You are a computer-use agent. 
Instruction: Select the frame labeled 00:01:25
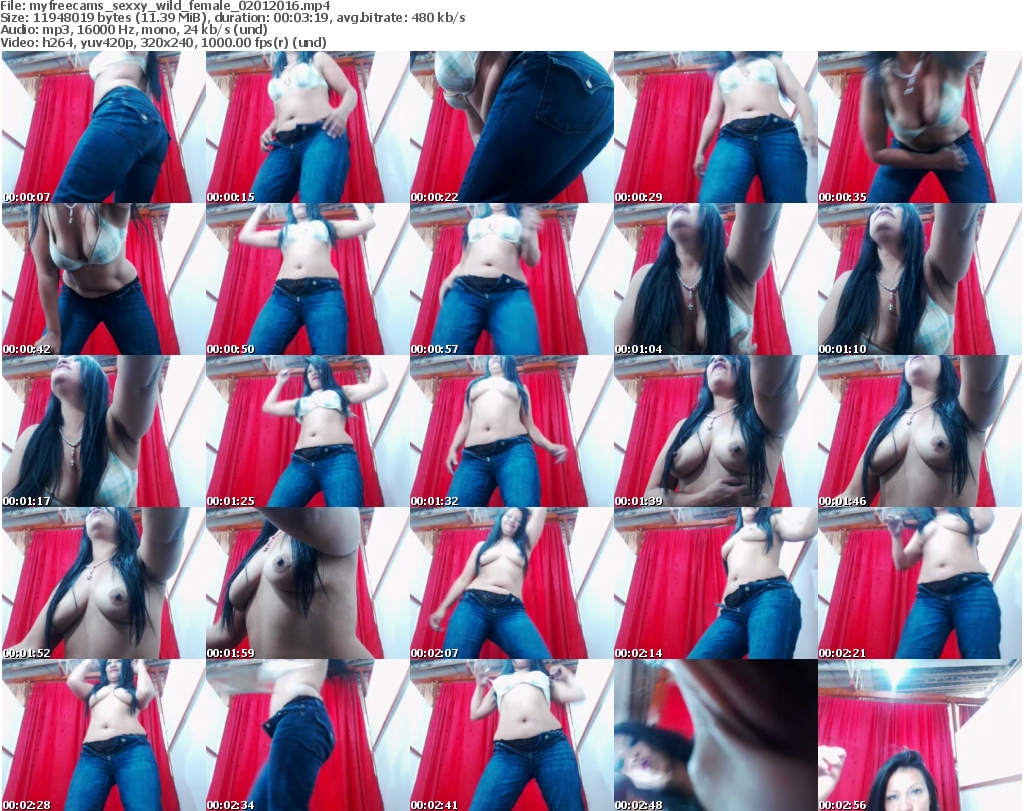pos(308,431)
